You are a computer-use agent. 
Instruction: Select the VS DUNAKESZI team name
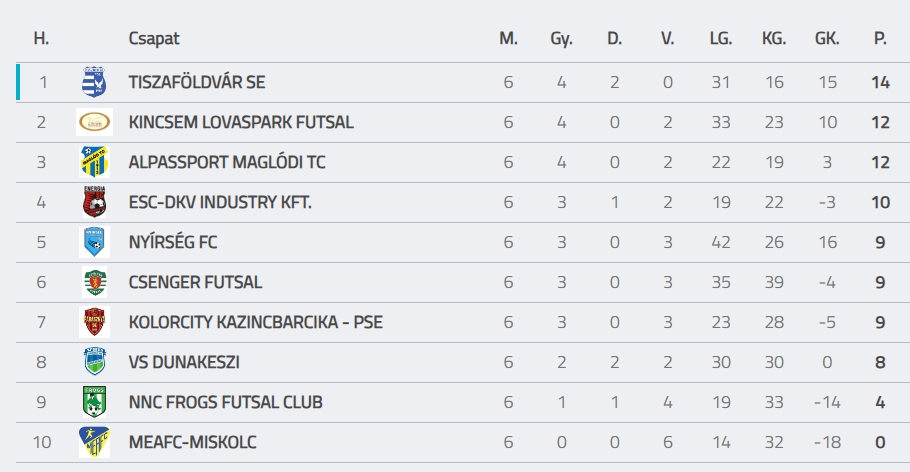pyautogui.click(x=184, y=362)
